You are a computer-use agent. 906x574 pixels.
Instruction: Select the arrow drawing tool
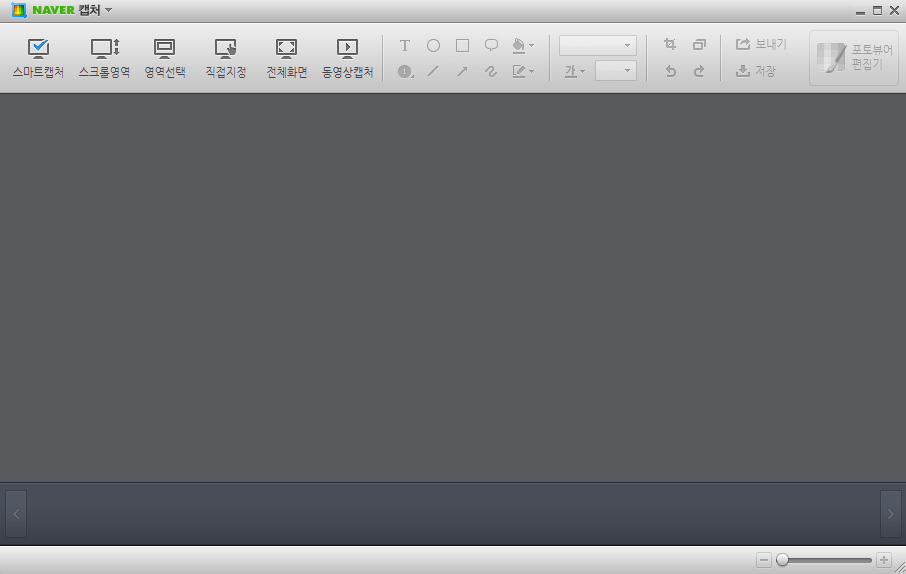[x=462, y=71]
